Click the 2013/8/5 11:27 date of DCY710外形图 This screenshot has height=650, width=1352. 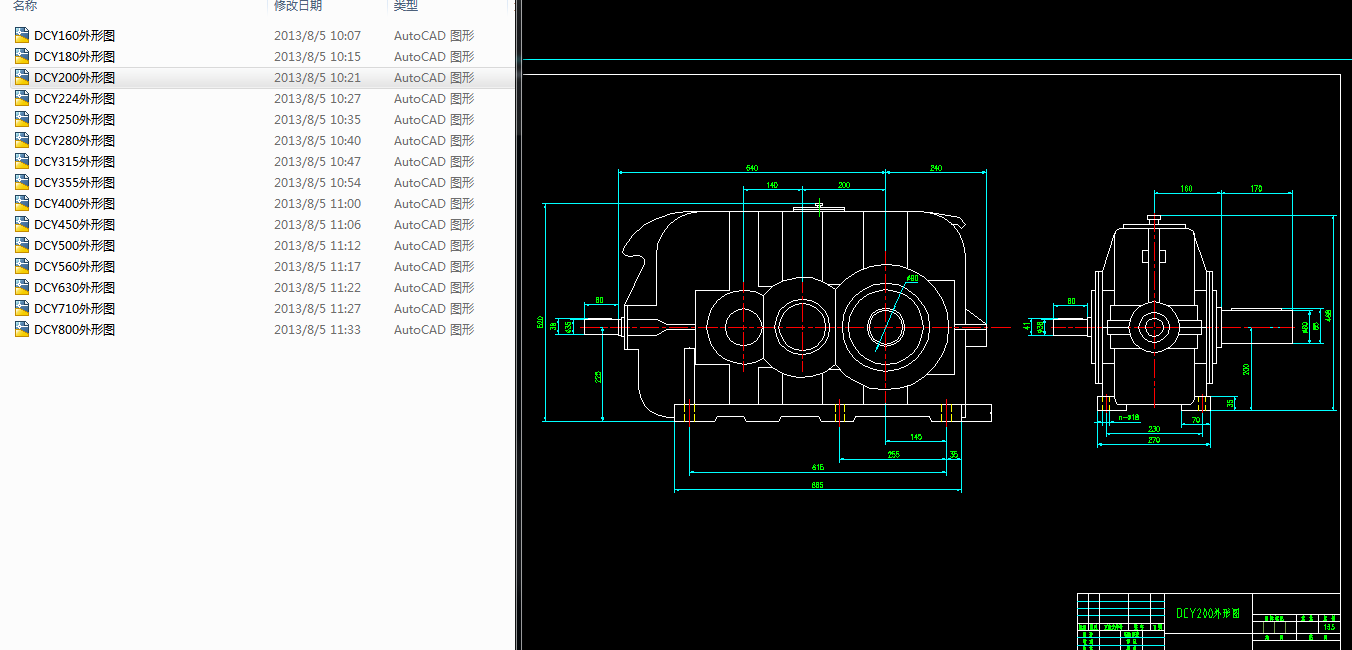(x=317, y=308)
